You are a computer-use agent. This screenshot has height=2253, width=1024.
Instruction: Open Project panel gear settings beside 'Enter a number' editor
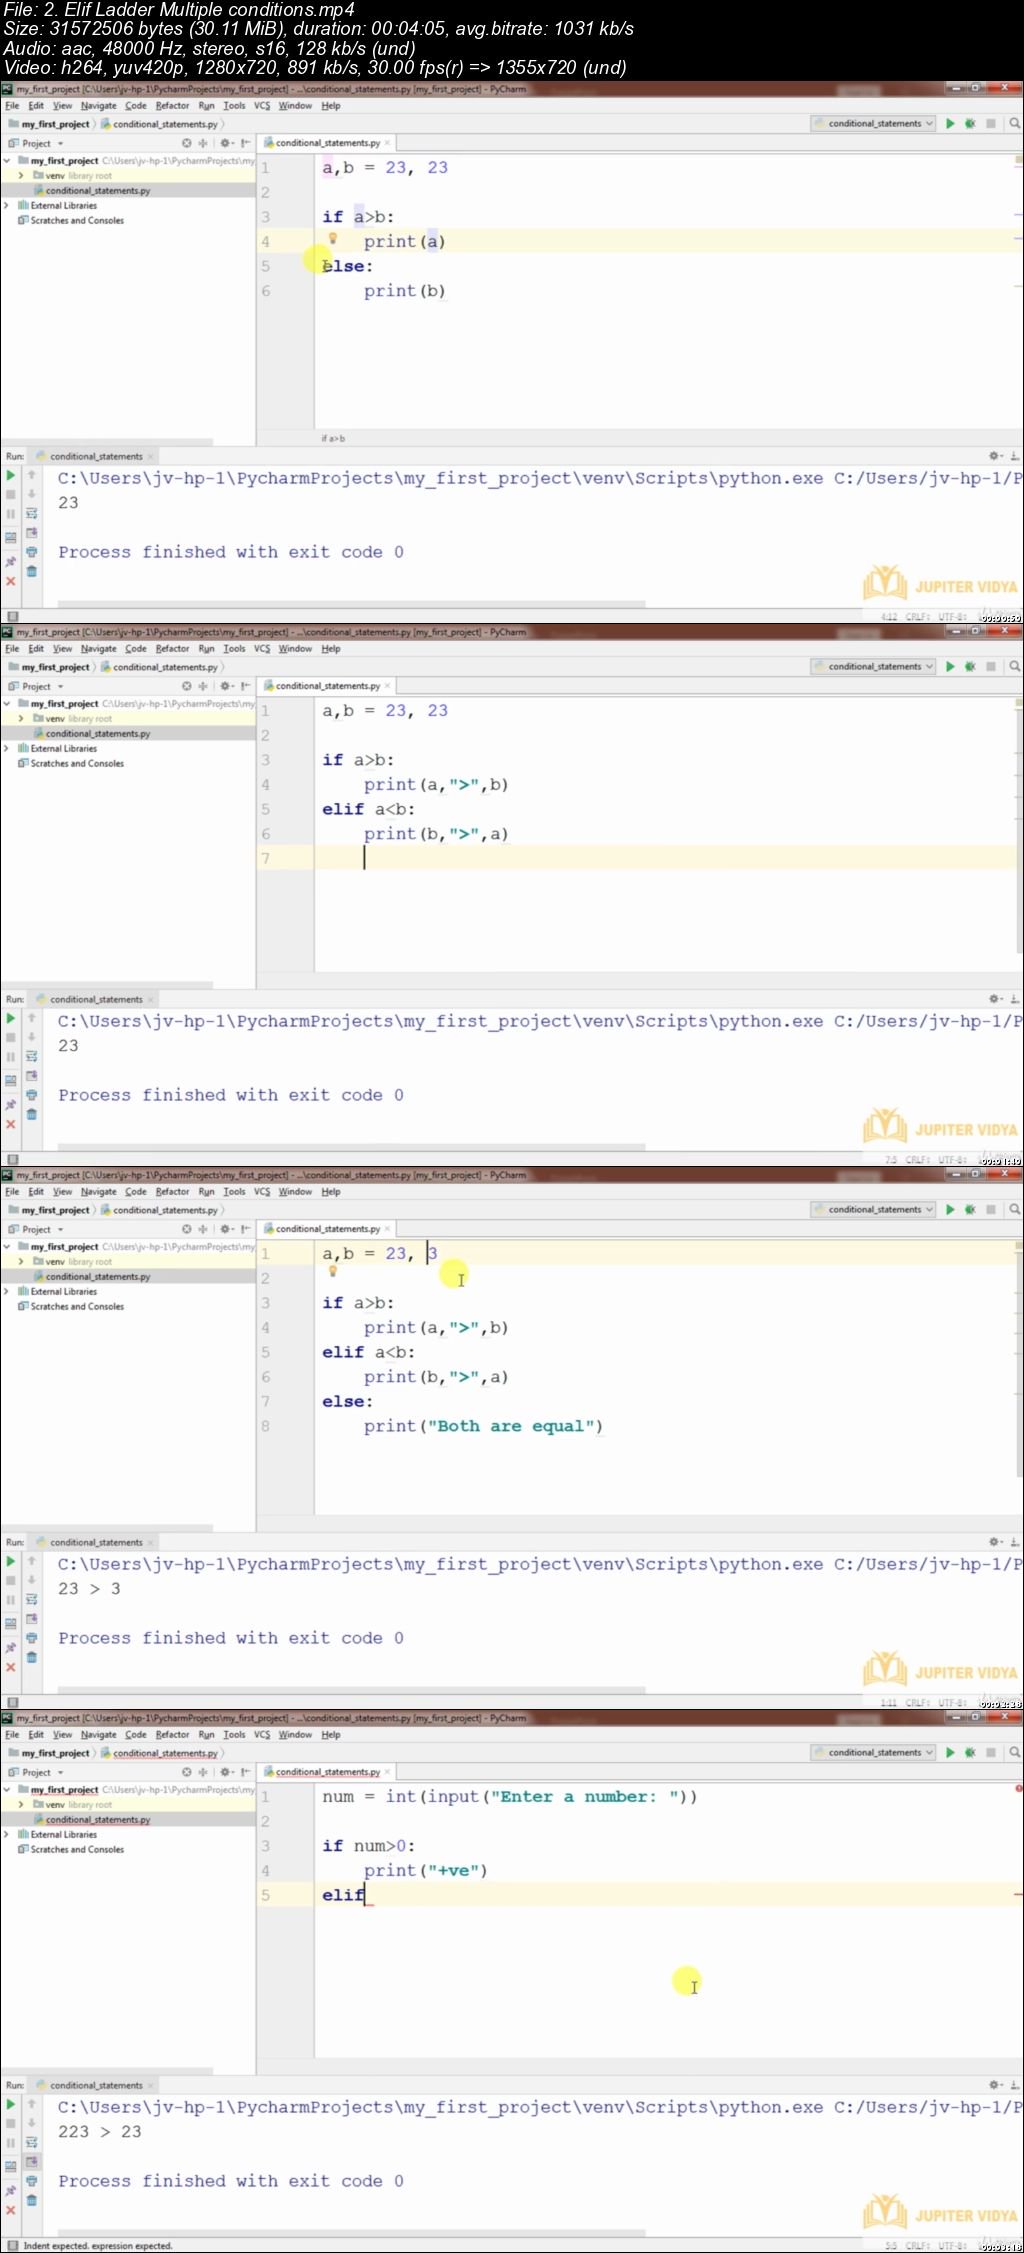(x=225, y=1772)
